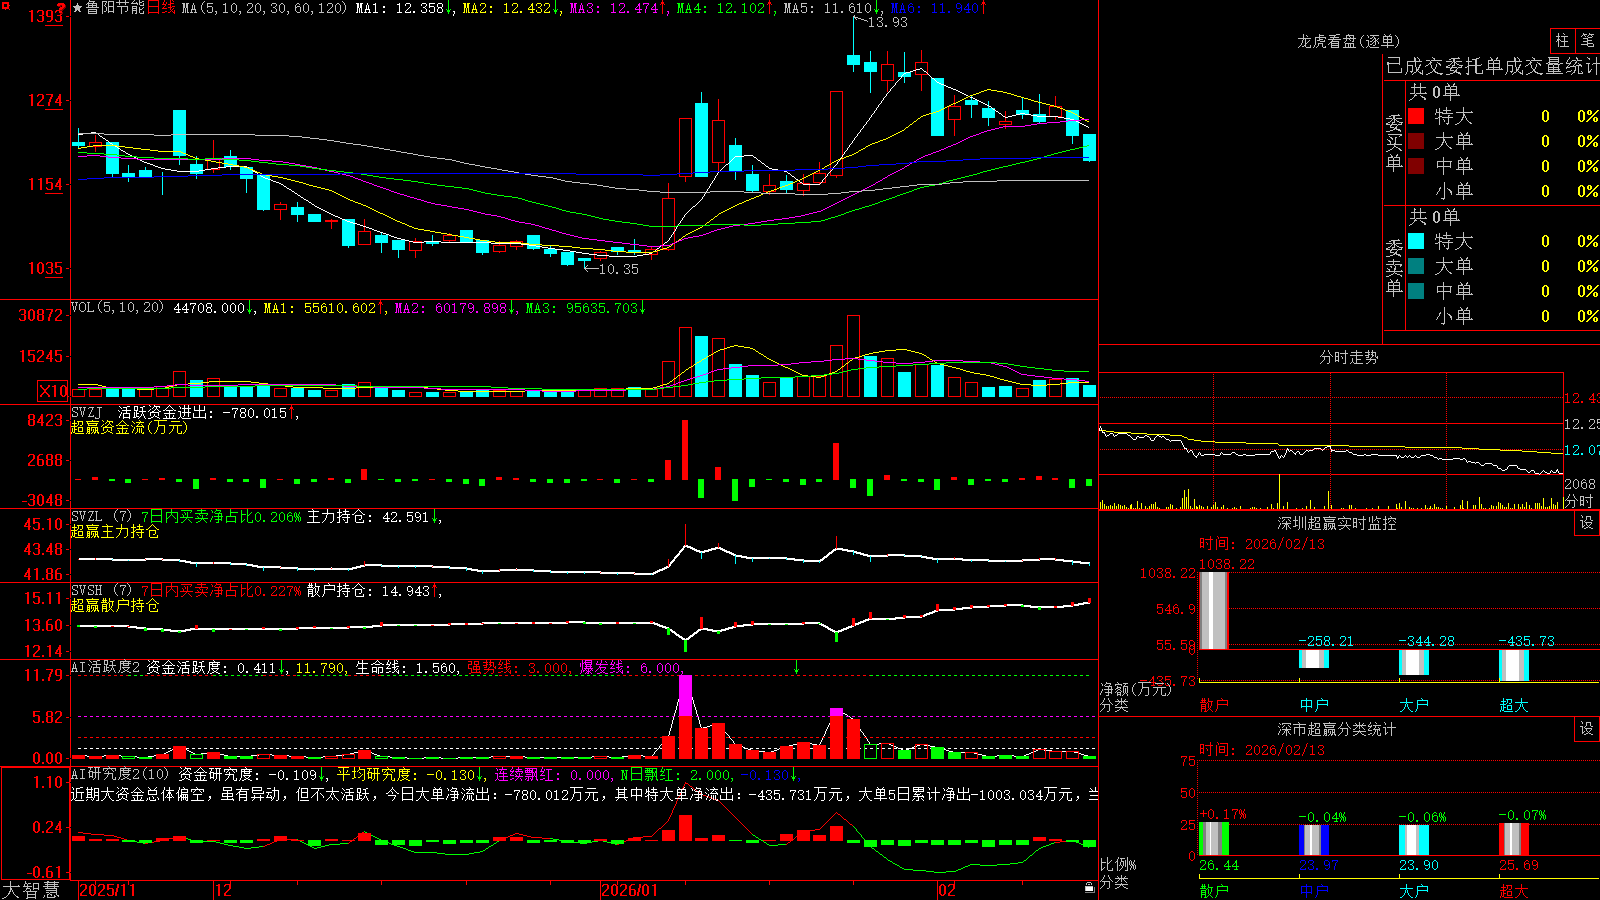Click the AI活跃度2 indicator label
Image resolution: width=1600 pixels, height=900 pixels.
[x=106, y=667]
